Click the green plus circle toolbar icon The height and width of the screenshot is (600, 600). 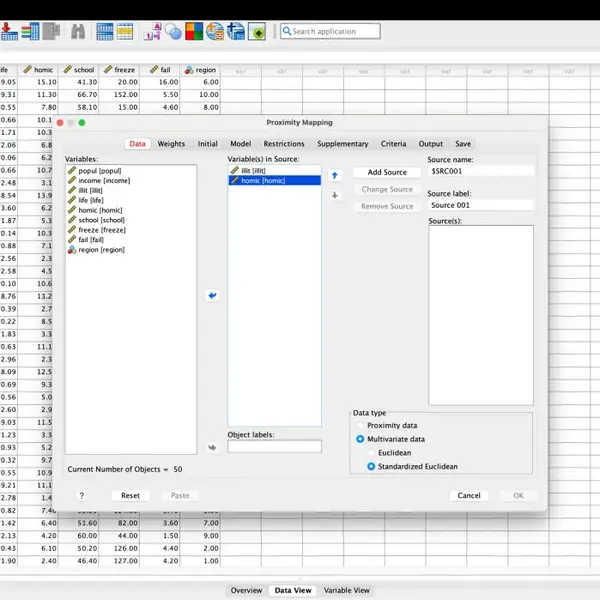click(257, 31)
